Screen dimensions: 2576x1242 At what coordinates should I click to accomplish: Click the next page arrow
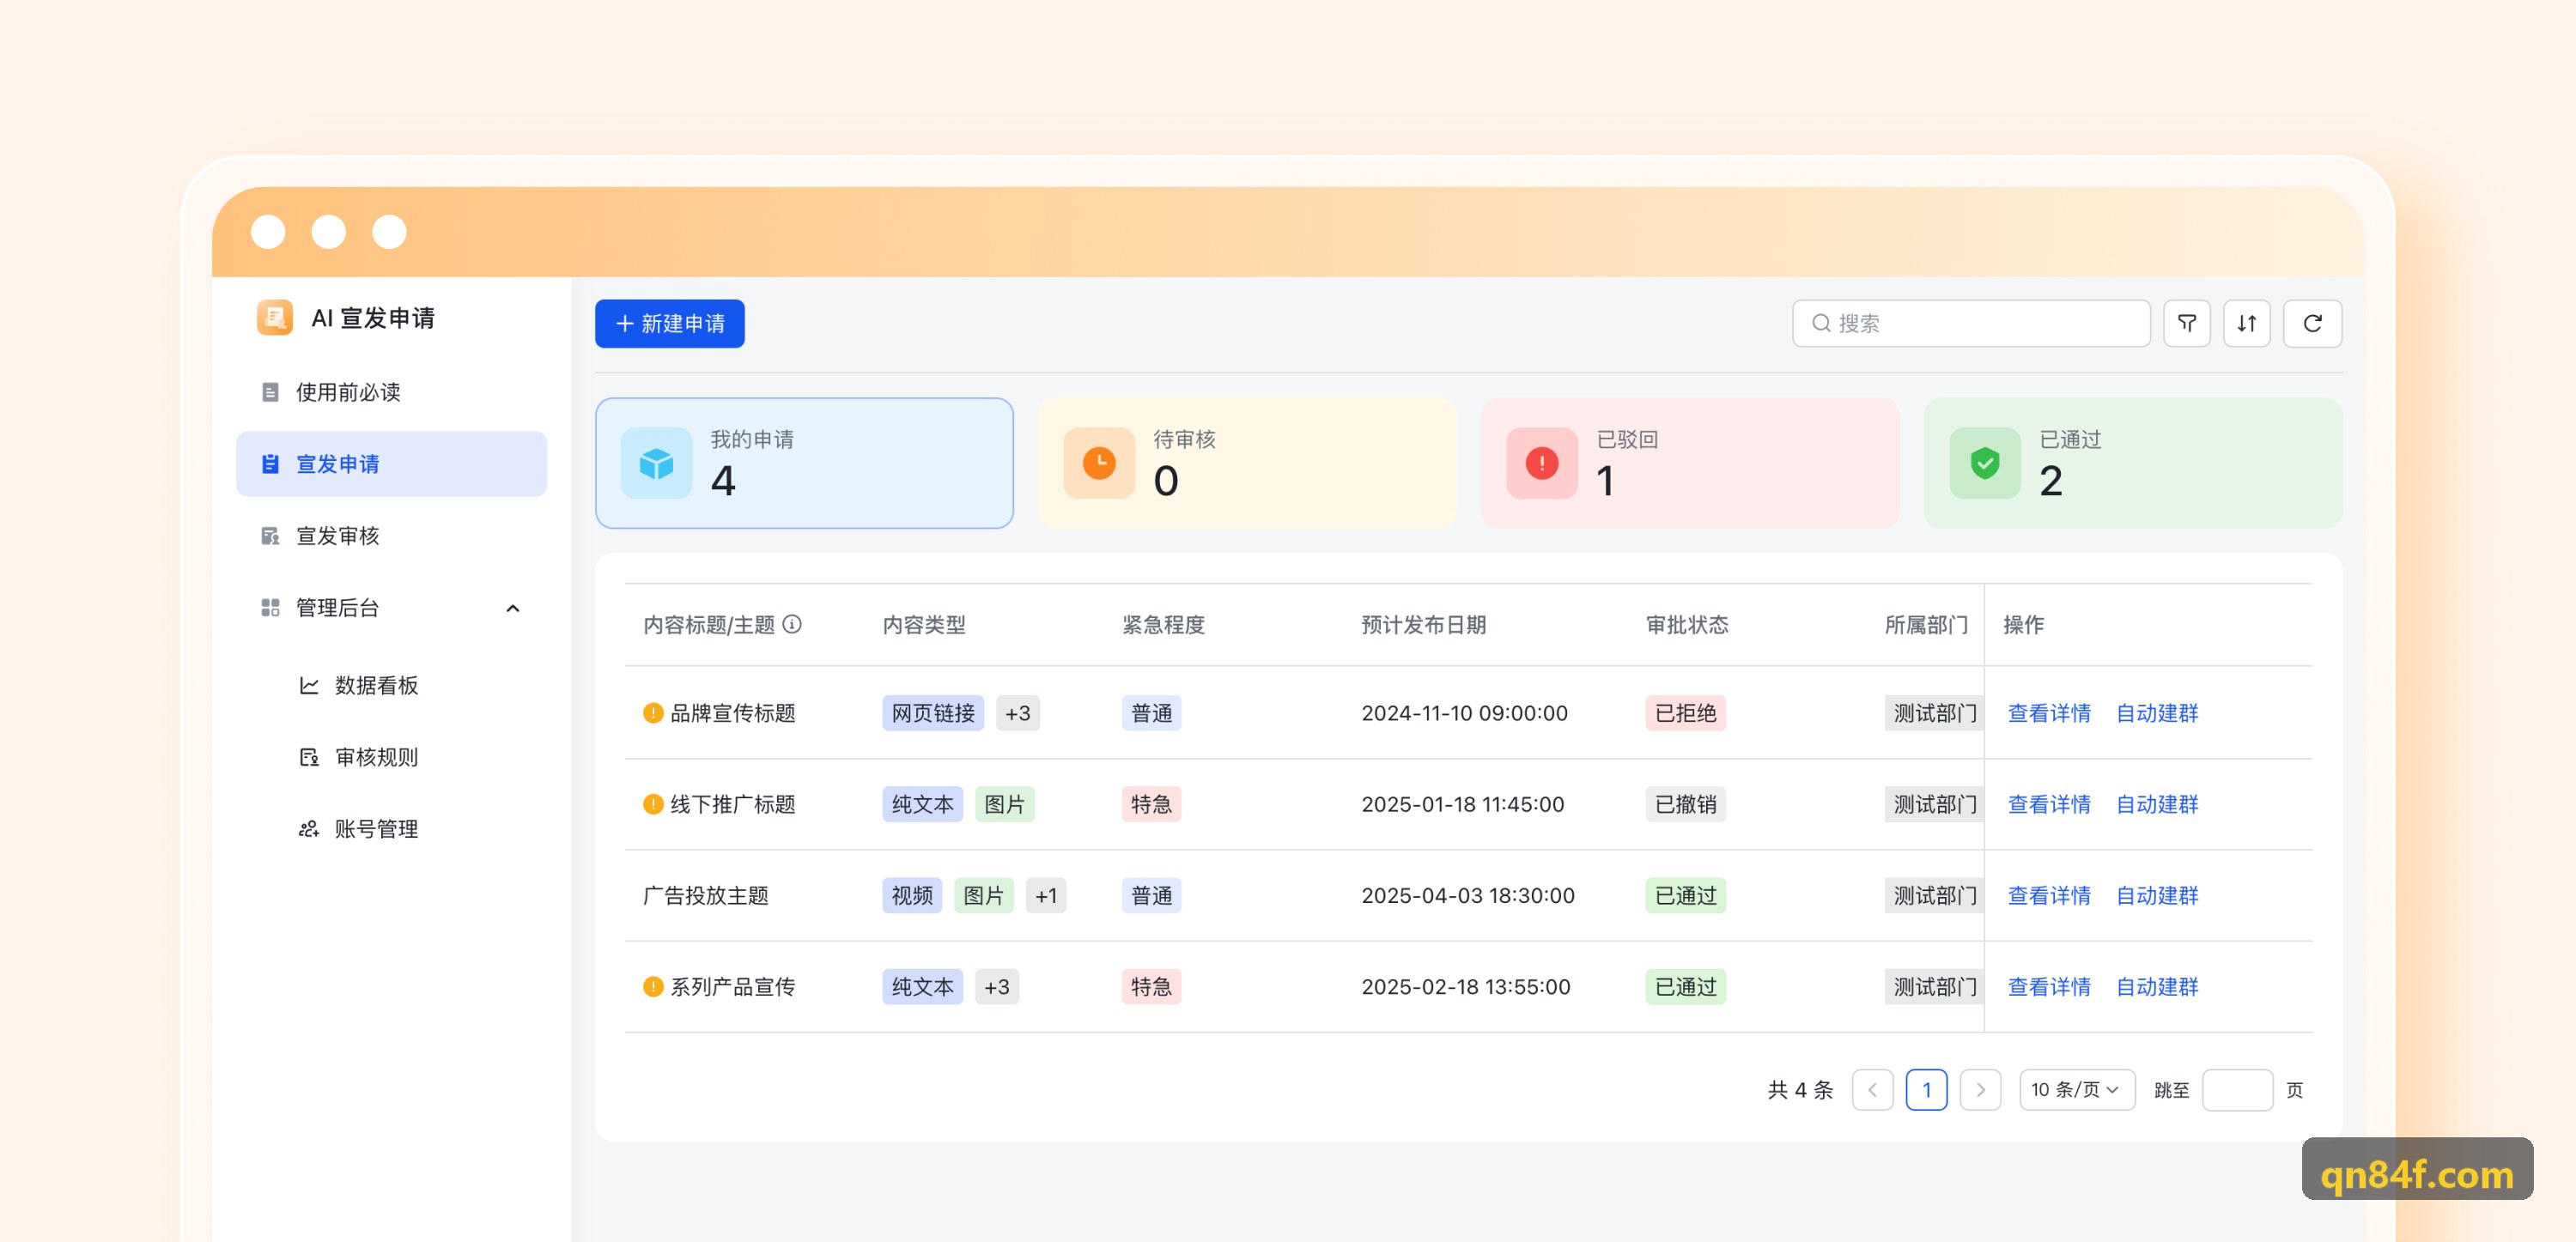click(1980, 1089)
